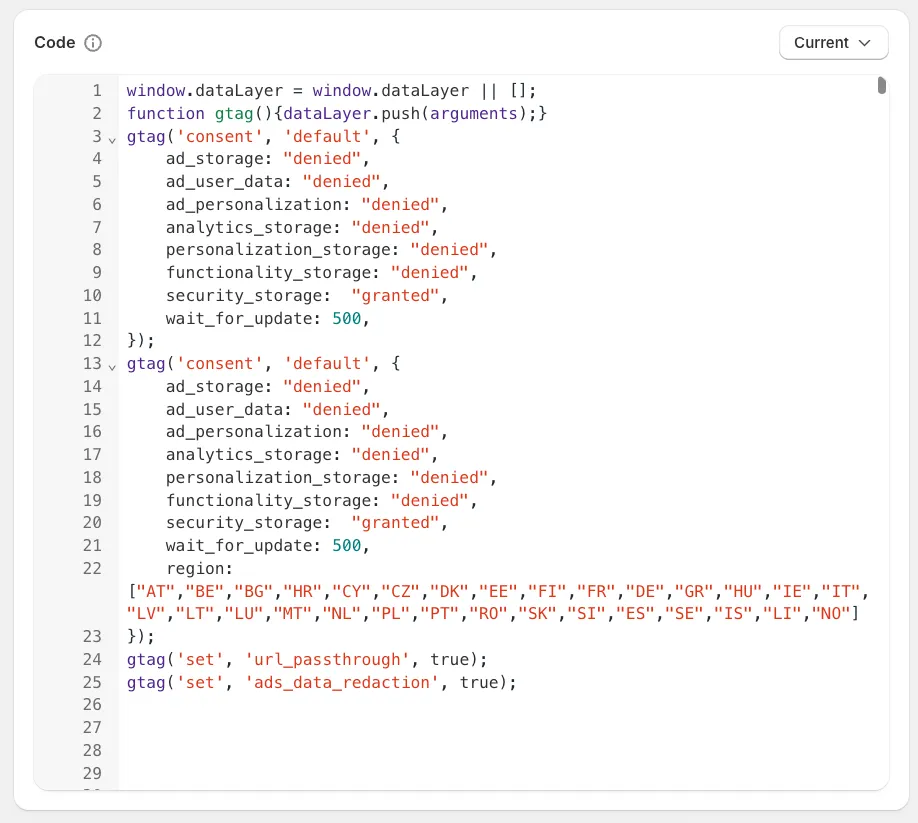Click the 'function gtag()' line
The width and height of the screenshot is (918, 823).
[337, 114]
